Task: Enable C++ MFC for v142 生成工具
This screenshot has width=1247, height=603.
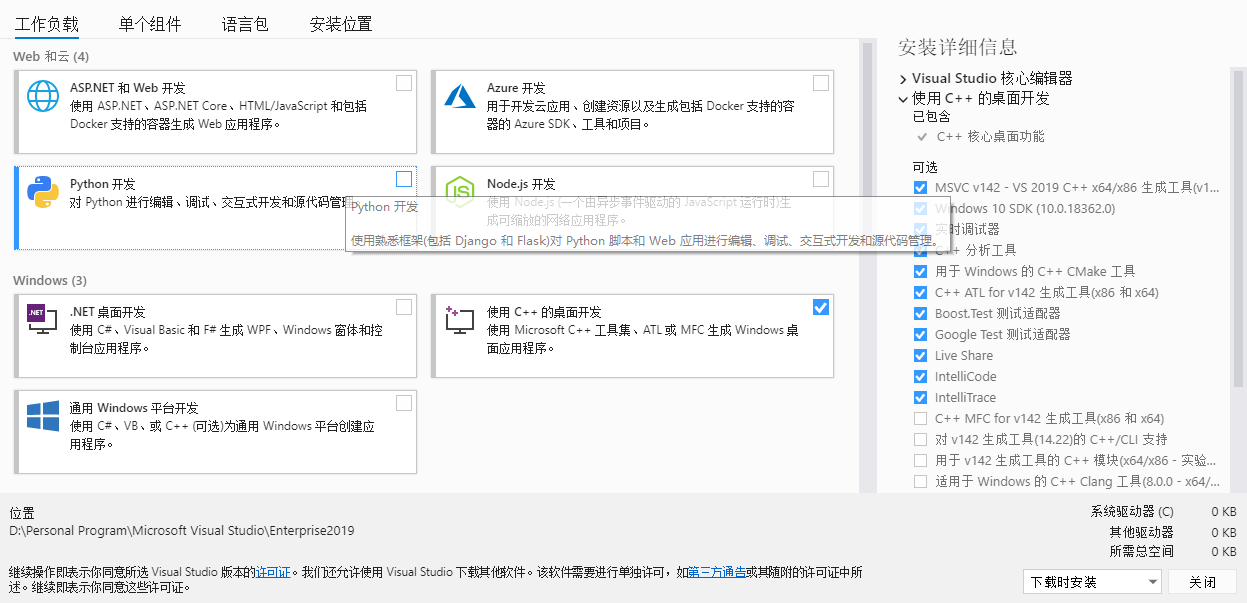Action: pos(920,418)
